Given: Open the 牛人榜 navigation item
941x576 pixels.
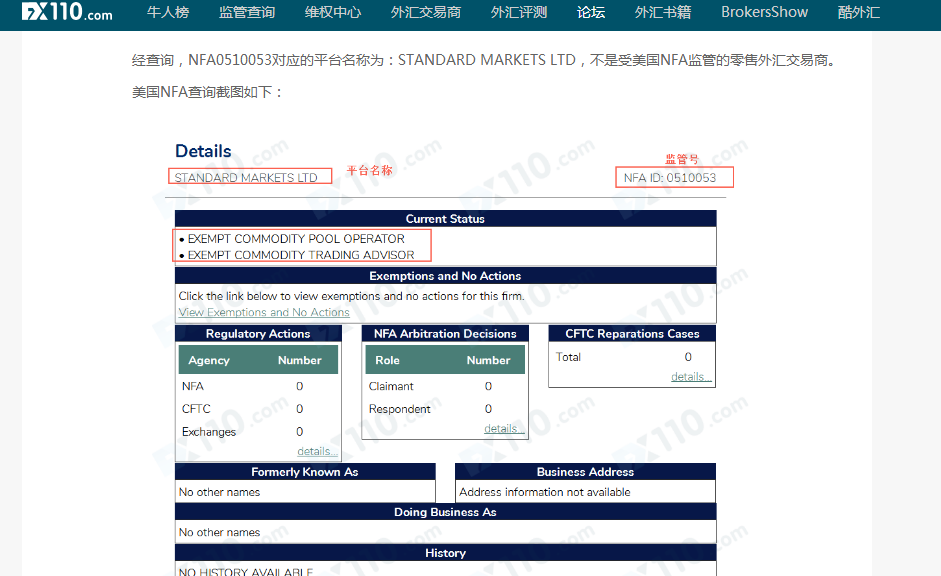Looking at the screenshot, I should click(166, 13).
